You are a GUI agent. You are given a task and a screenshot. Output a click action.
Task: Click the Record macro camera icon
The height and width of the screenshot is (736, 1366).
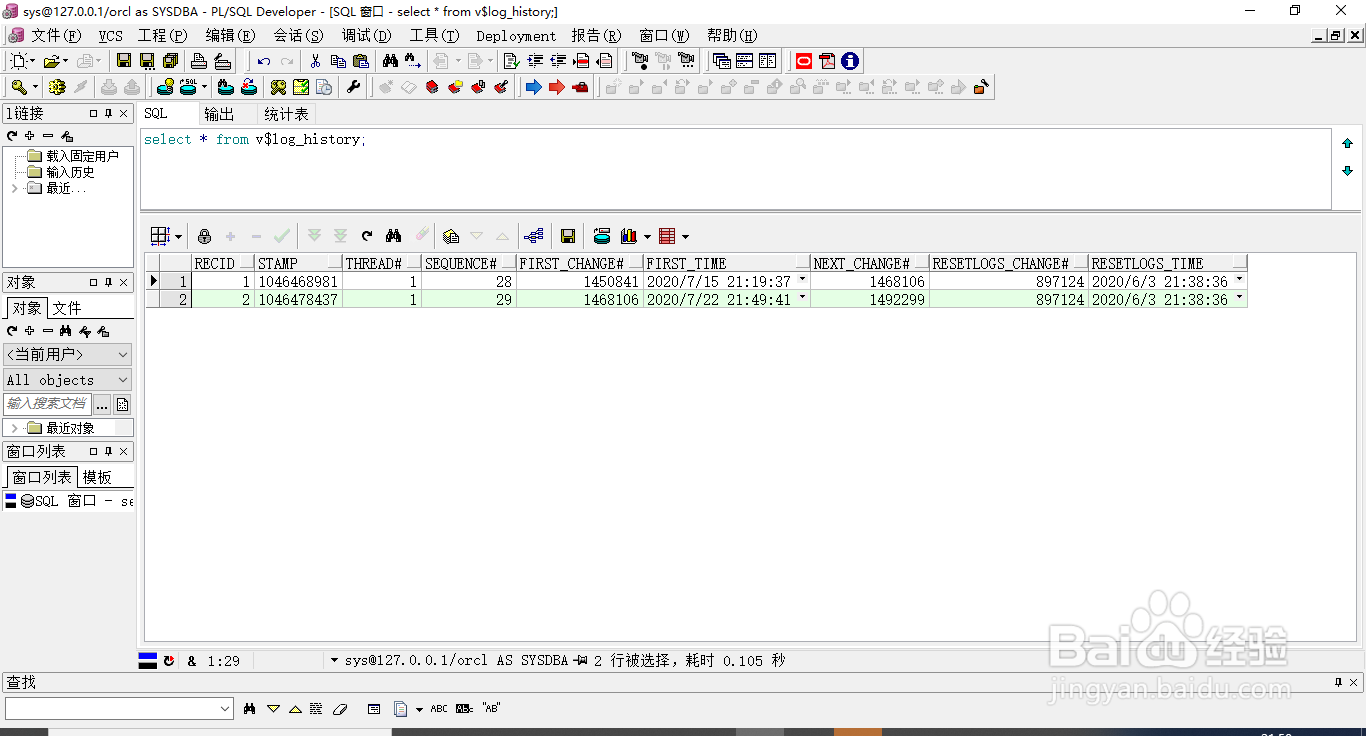click(x=640, y=61)
